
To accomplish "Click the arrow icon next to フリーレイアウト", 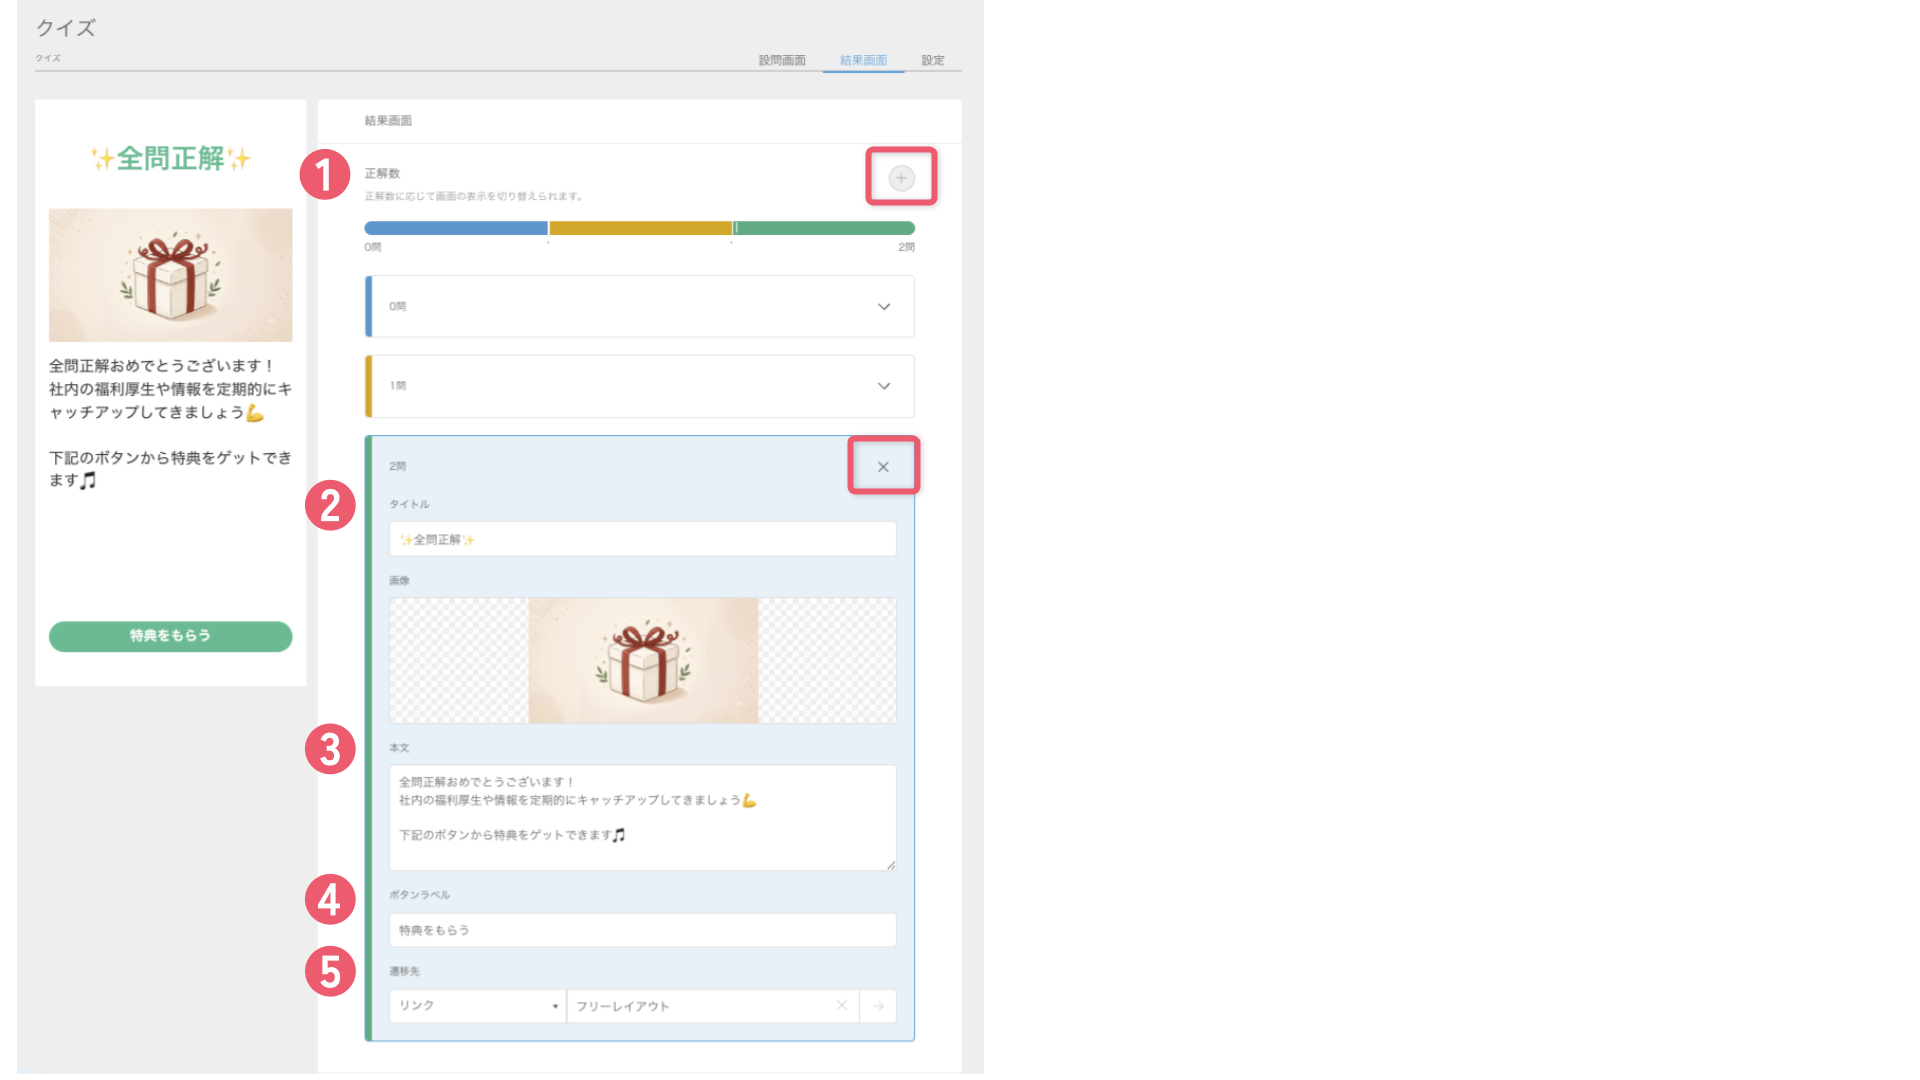I will tap(878, 1006).
